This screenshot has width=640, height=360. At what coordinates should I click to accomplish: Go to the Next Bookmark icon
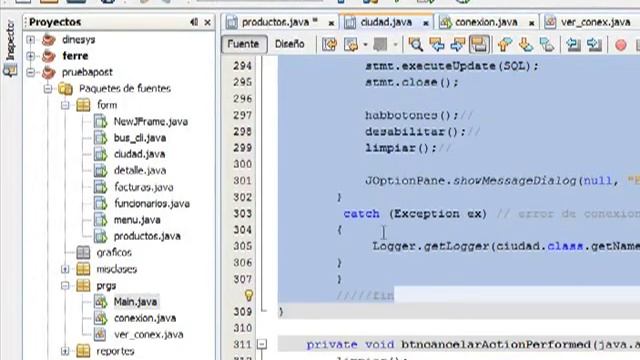click(x=526, y=44)
